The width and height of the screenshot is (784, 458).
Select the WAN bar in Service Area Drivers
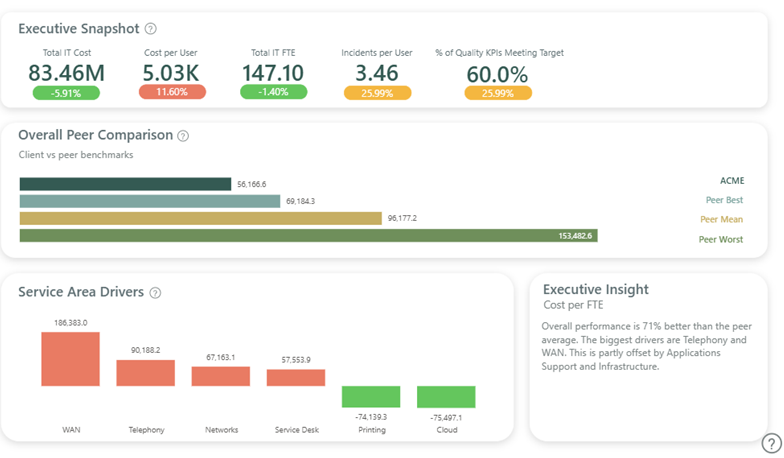70,359
